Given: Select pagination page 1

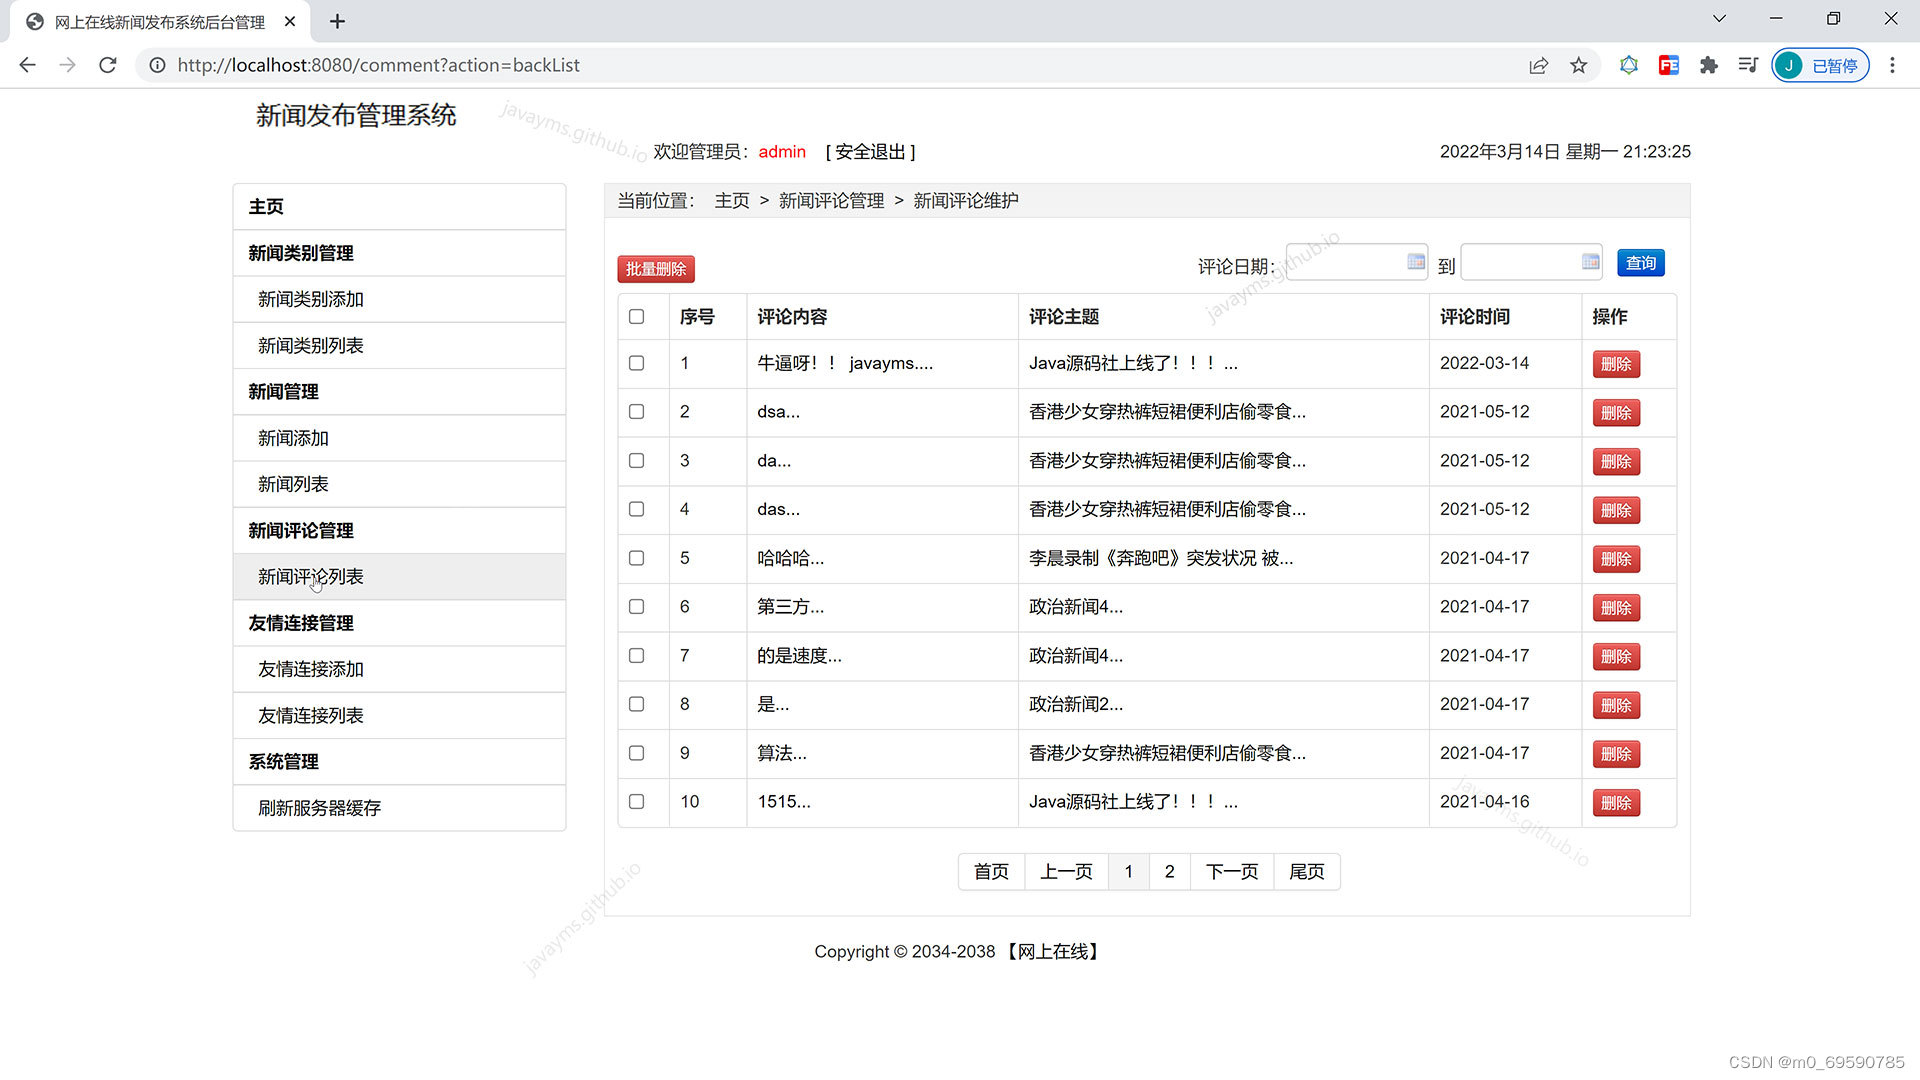Looking at the screenshot, I should coord(1128,872).
